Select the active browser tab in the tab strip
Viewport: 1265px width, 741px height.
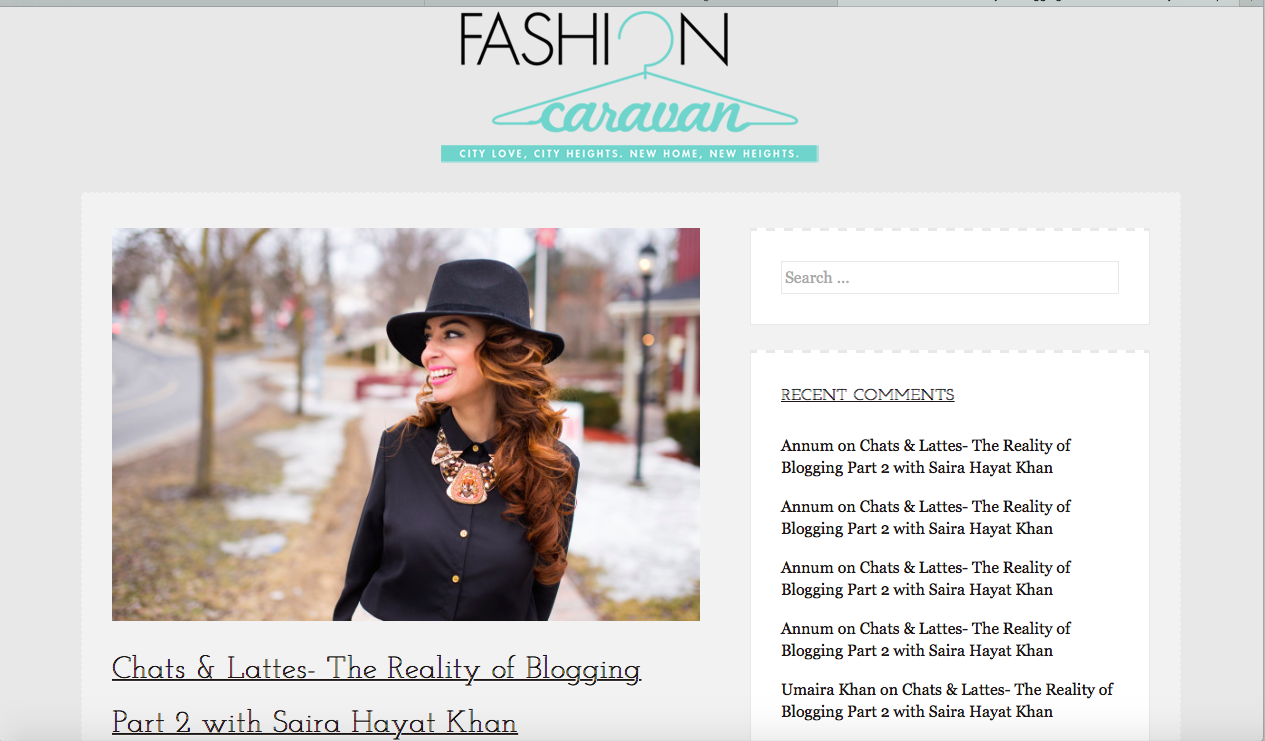point(630,3)
